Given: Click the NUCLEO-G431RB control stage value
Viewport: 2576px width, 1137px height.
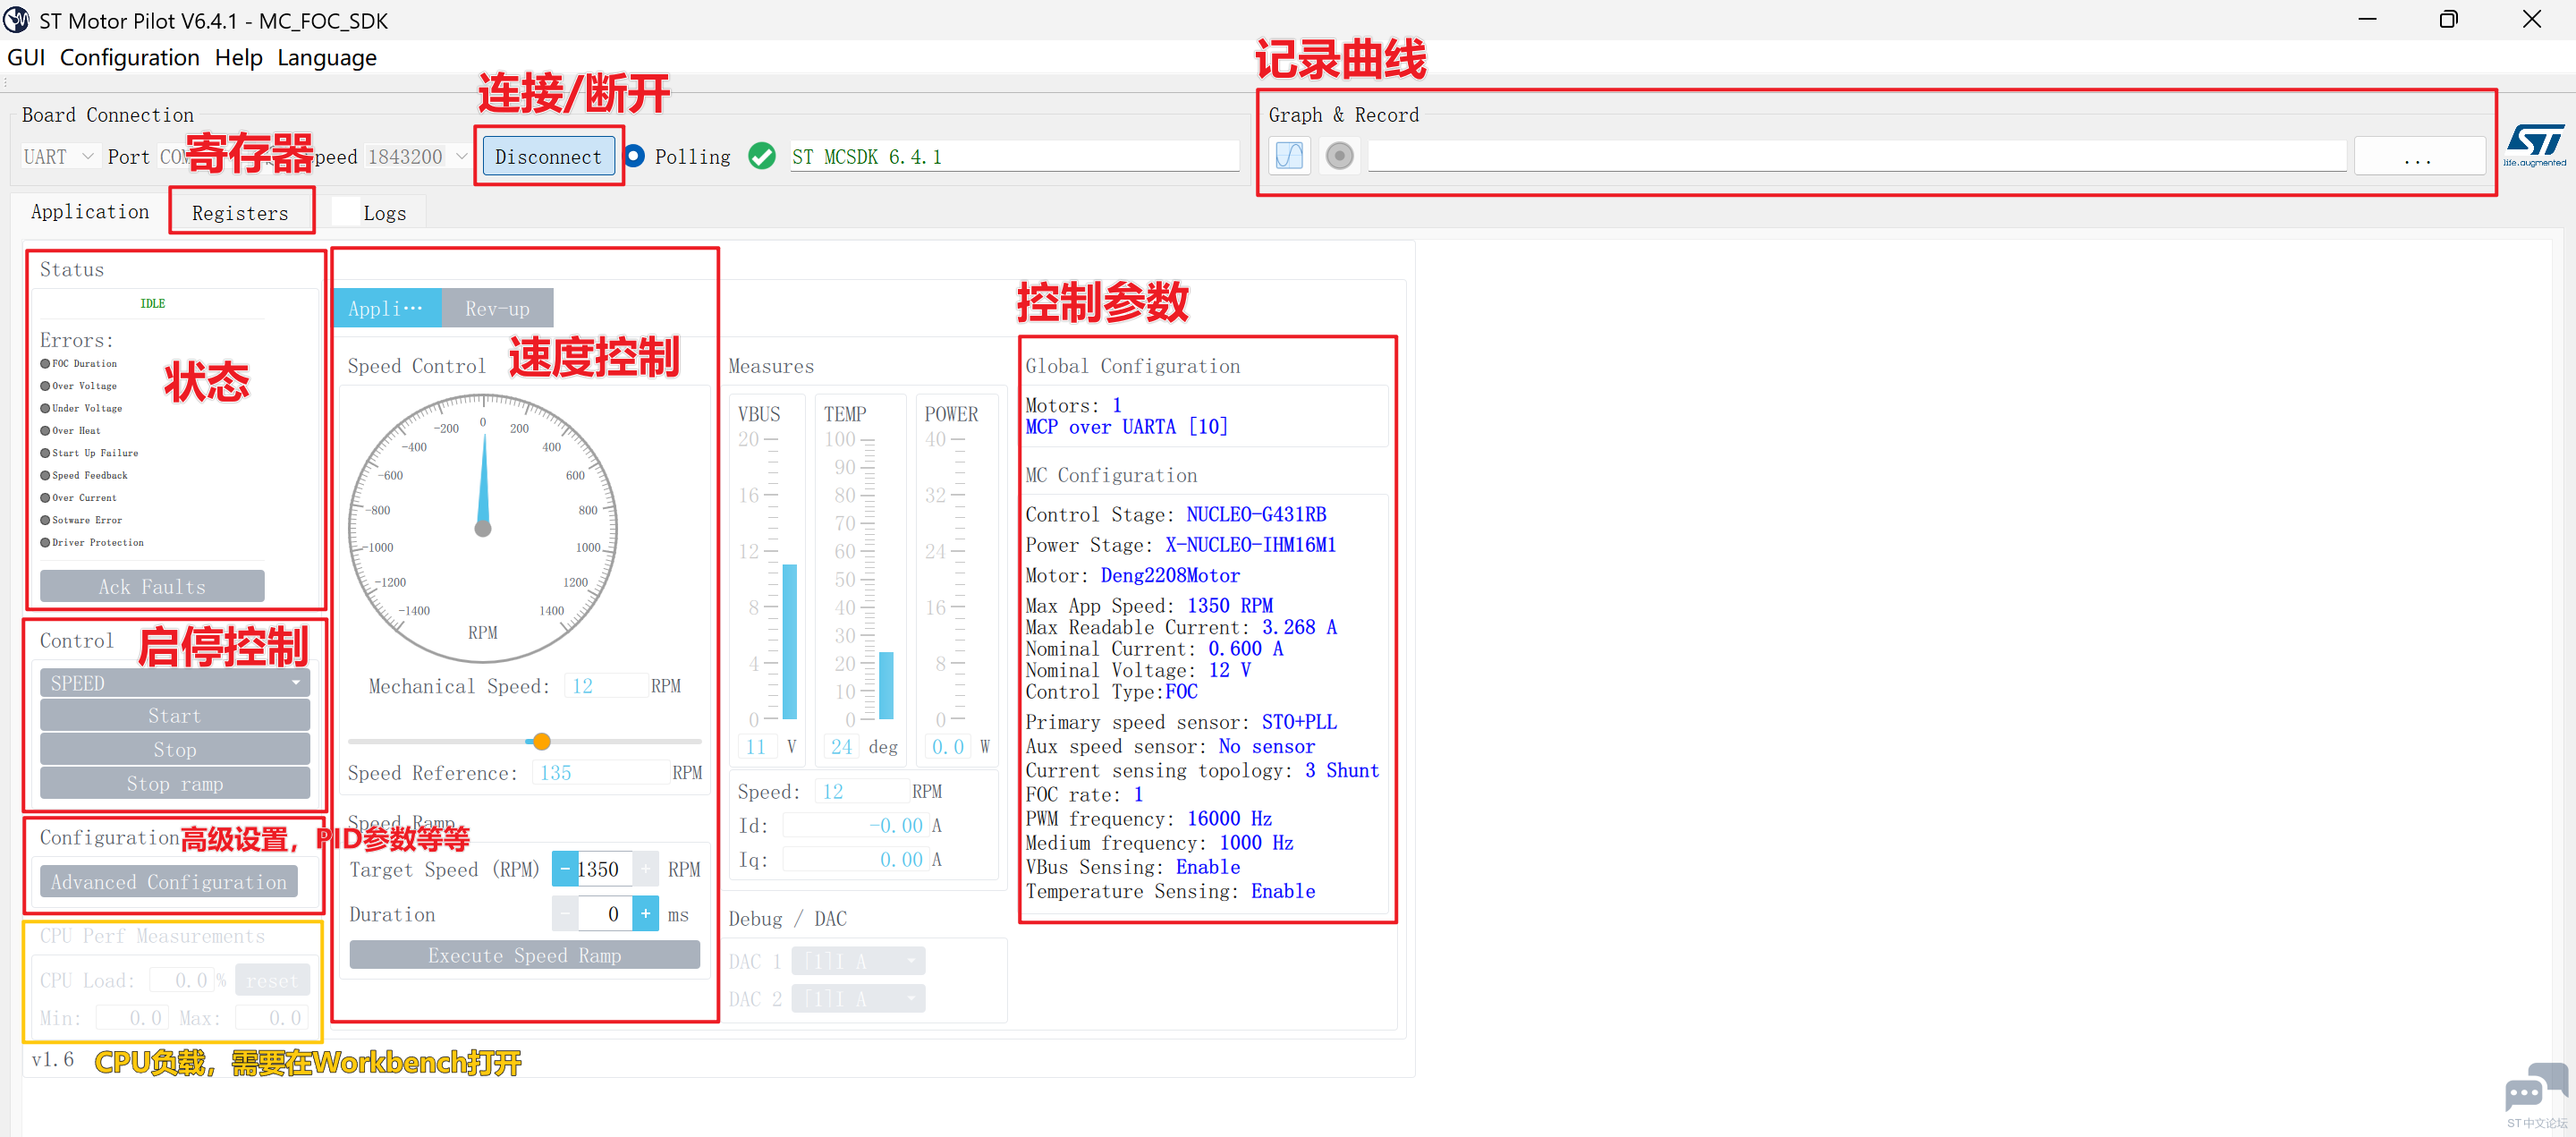Looking at the screenshot, I should coord(1256,515).
